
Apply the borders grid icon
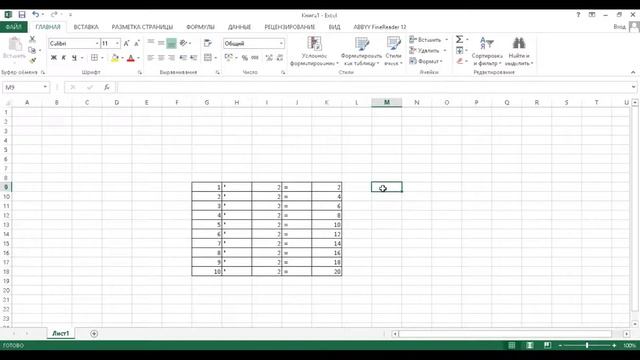[94, 58]
